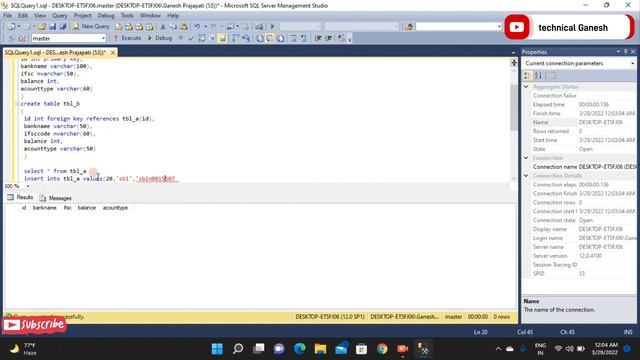Open the Tools menu
The width and height of the screenshot is (640, 360).
click(127, 16)
